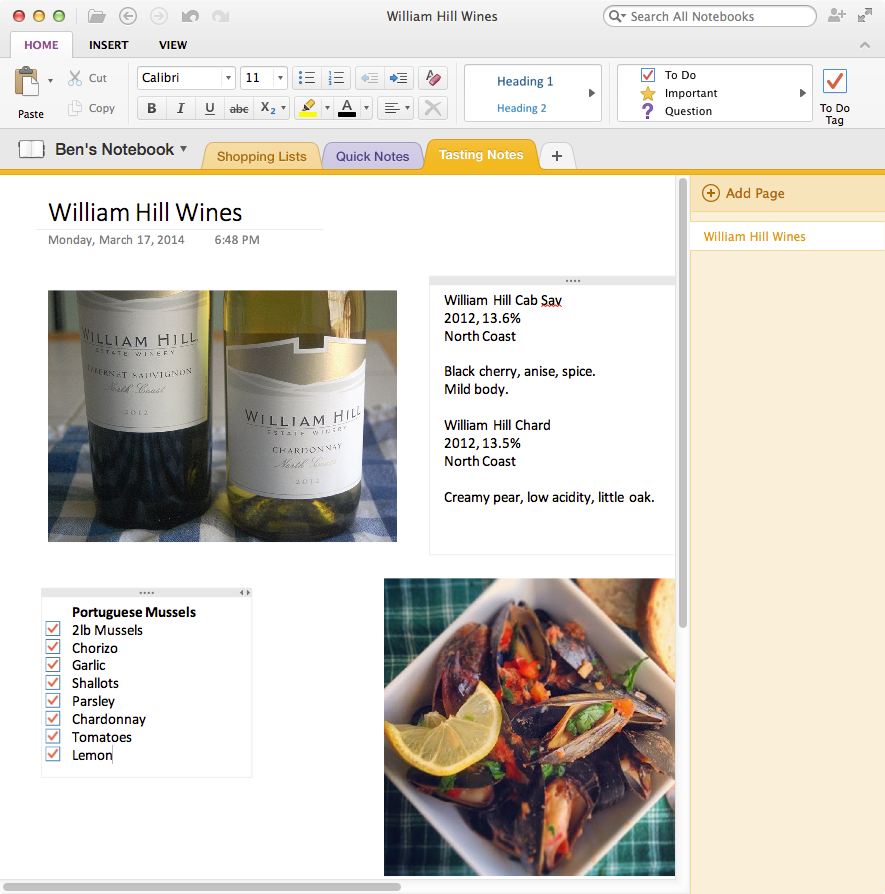
Task: Click the Paste clipboard icon
Action: [27, 81]
